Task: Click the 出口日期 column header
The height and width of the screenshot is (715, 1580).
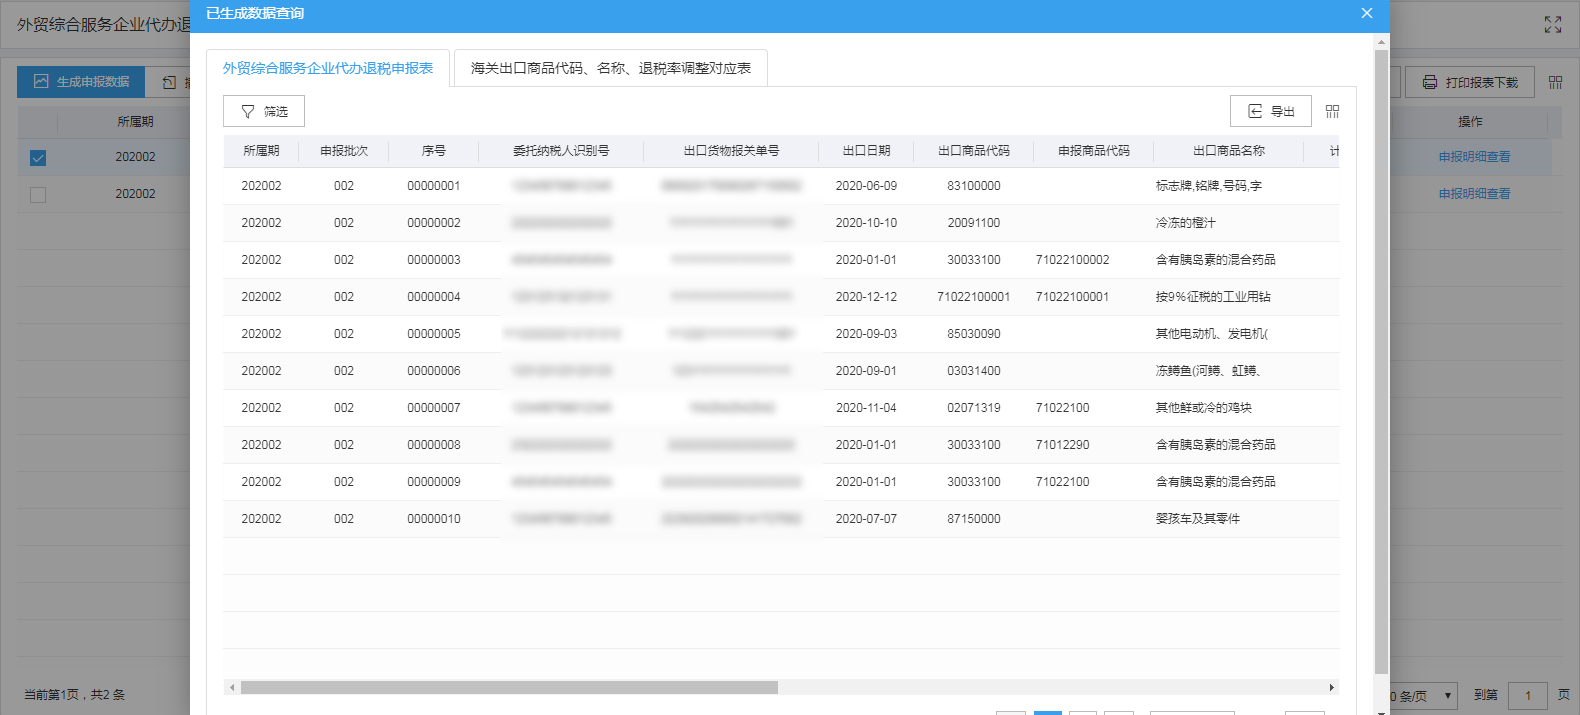Action: click(x=866, y=151)
